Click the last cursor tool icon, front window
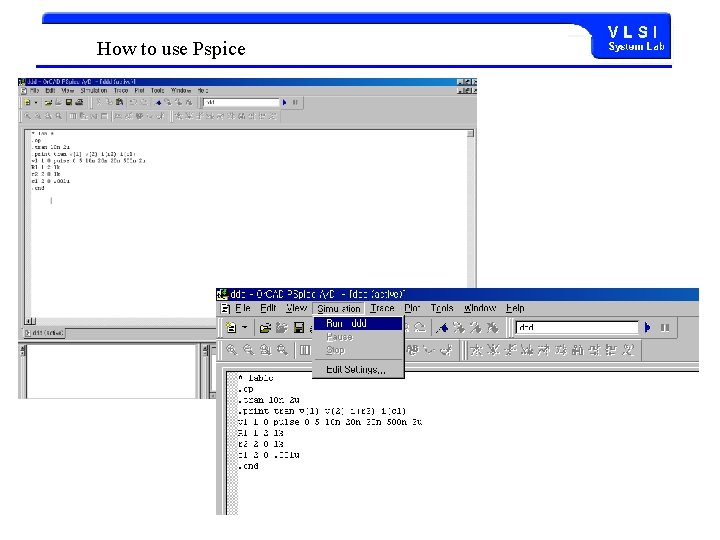 628,350
